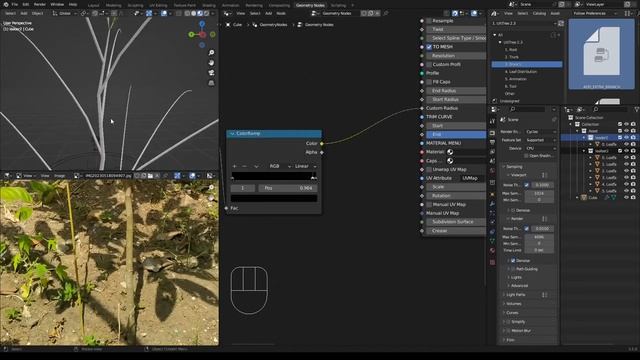This screenshot has width=640, height=360.
Task: Open the Device CPU dropdown
Action: pos(540,148)
